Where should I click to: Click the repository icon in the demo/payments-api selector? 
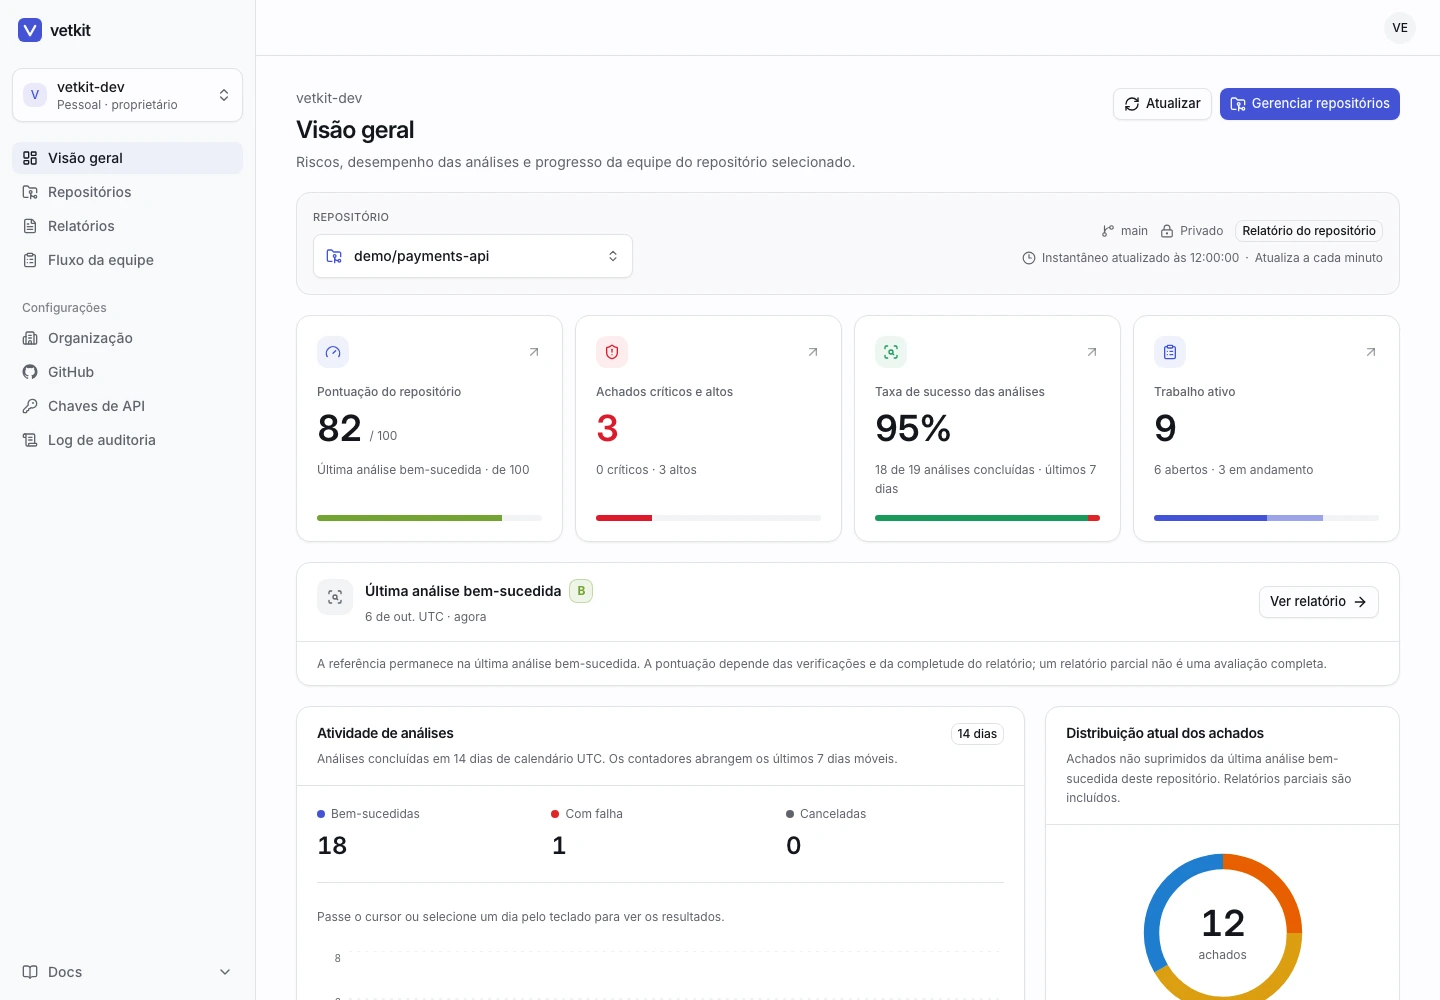[x=334, y=256]
